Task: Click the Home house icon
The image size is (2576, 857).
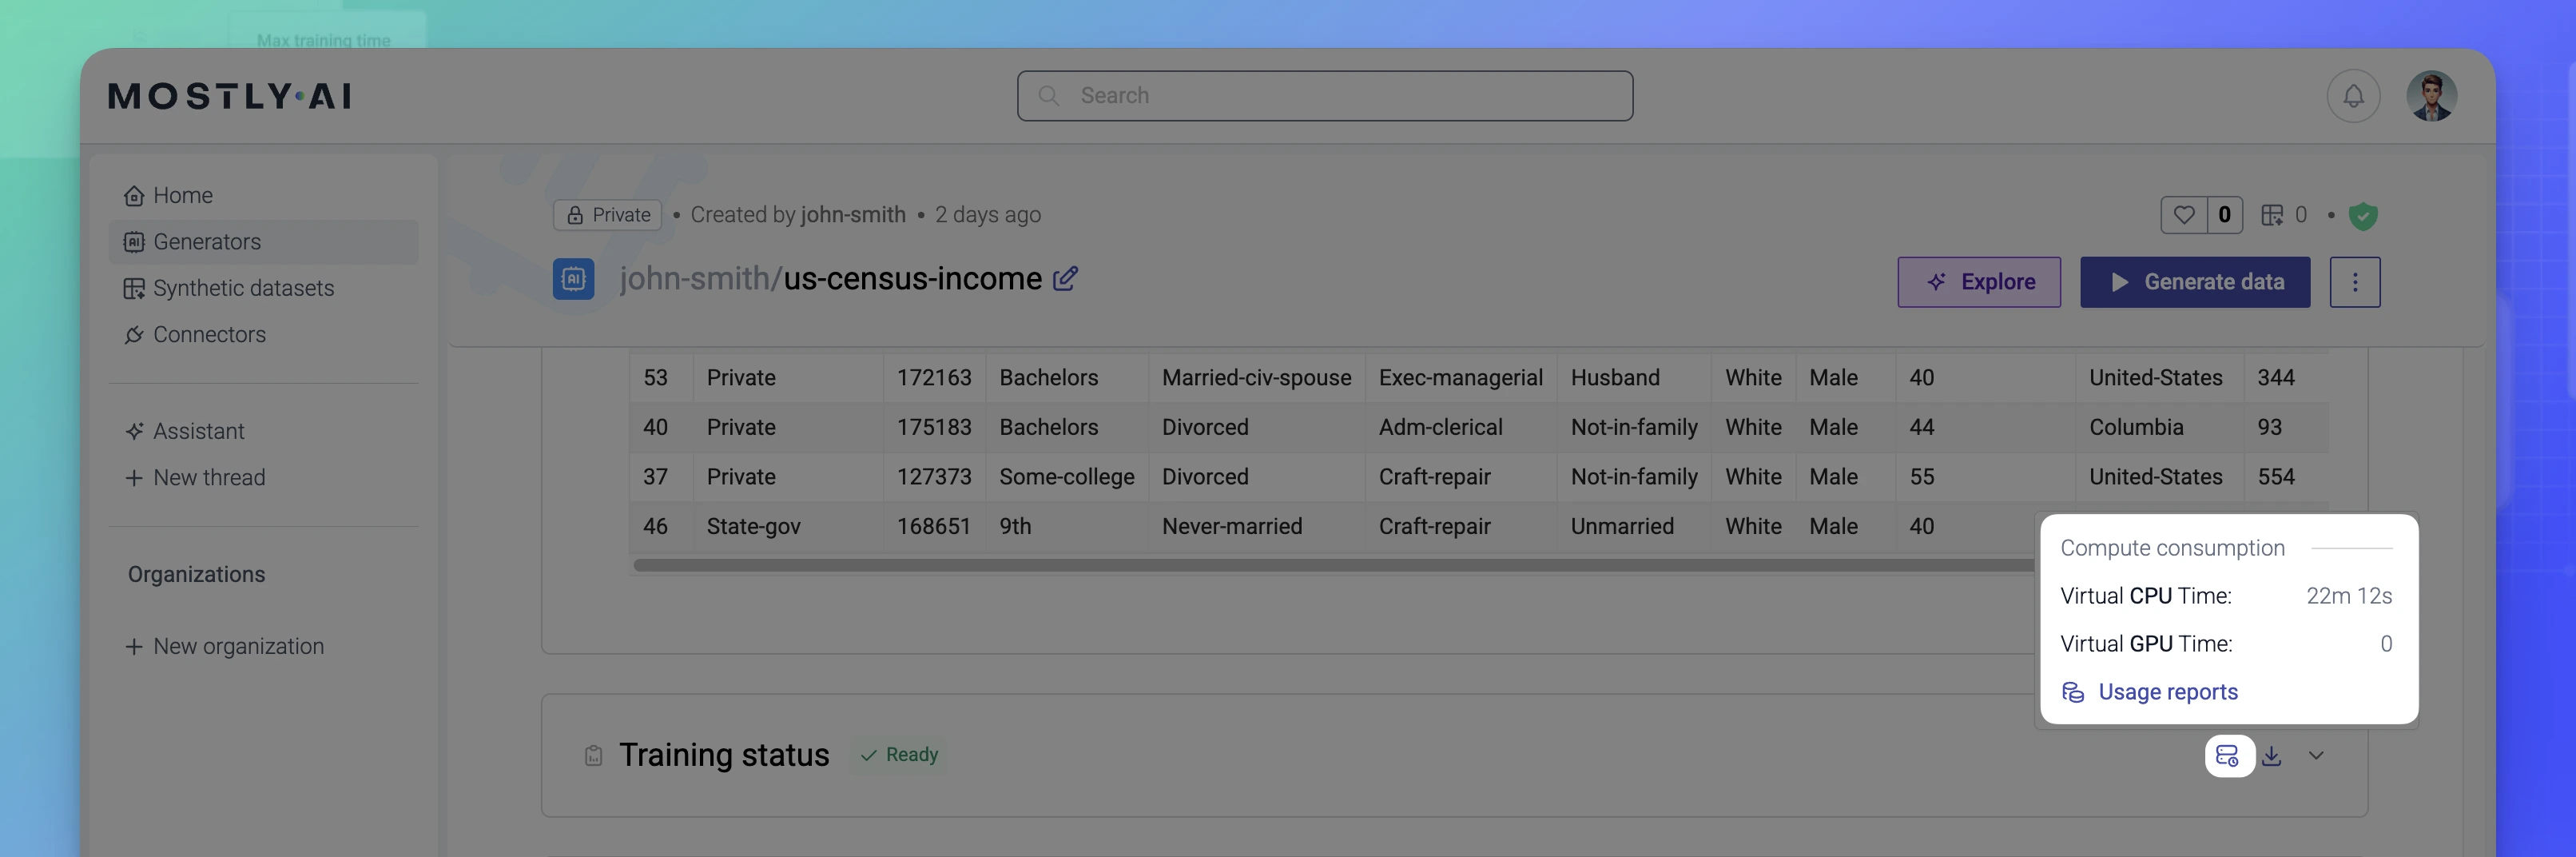Action: tap(134, 195)
